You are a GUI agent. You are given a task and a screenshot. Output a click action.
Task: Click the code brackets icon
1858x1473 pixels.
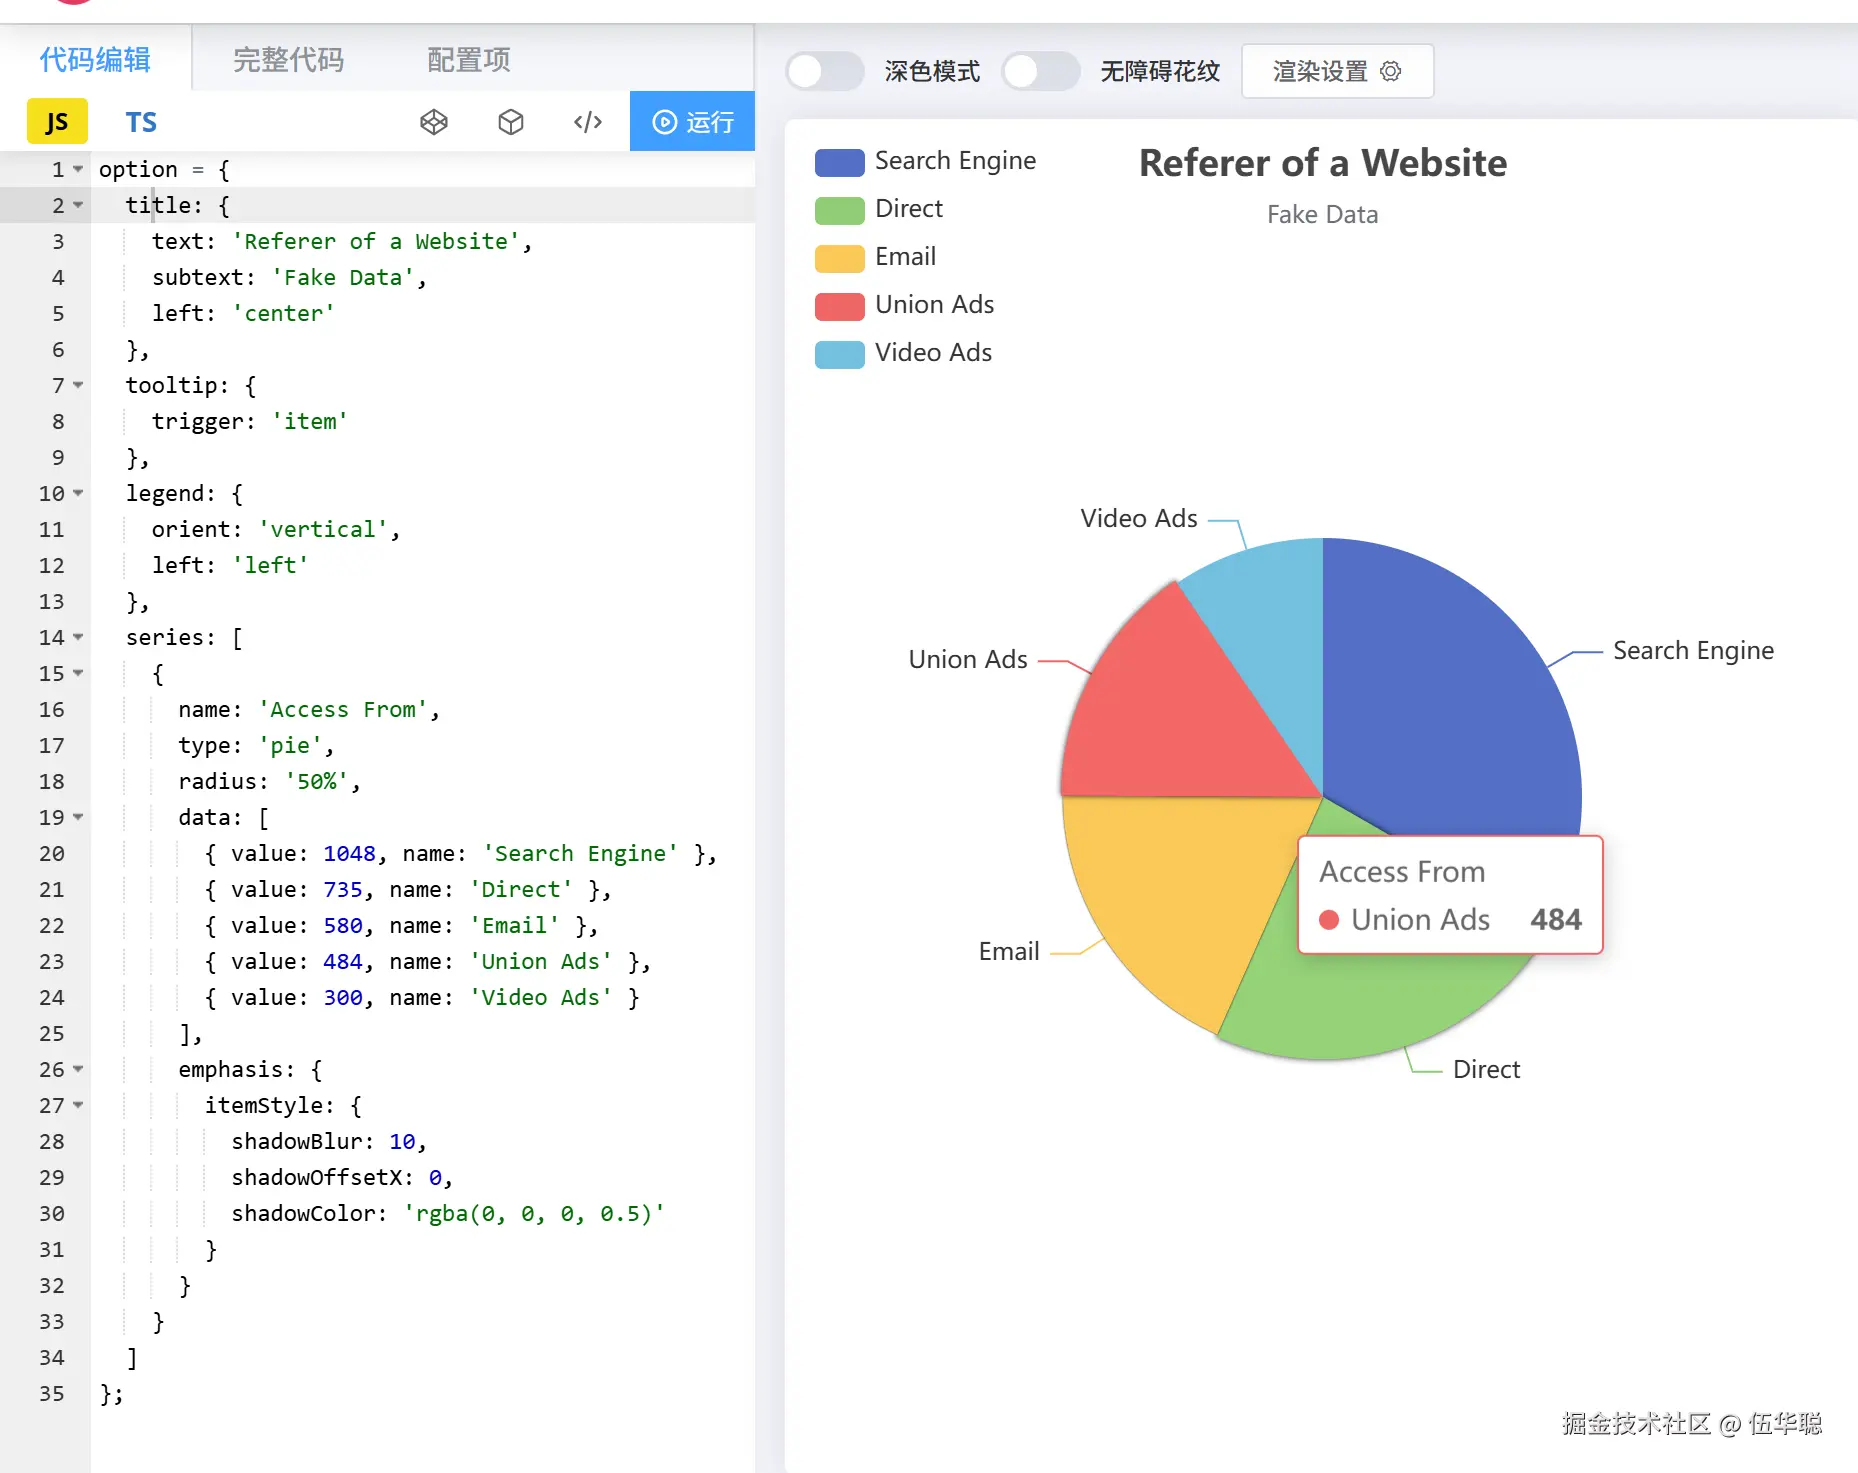pos(588,122)
